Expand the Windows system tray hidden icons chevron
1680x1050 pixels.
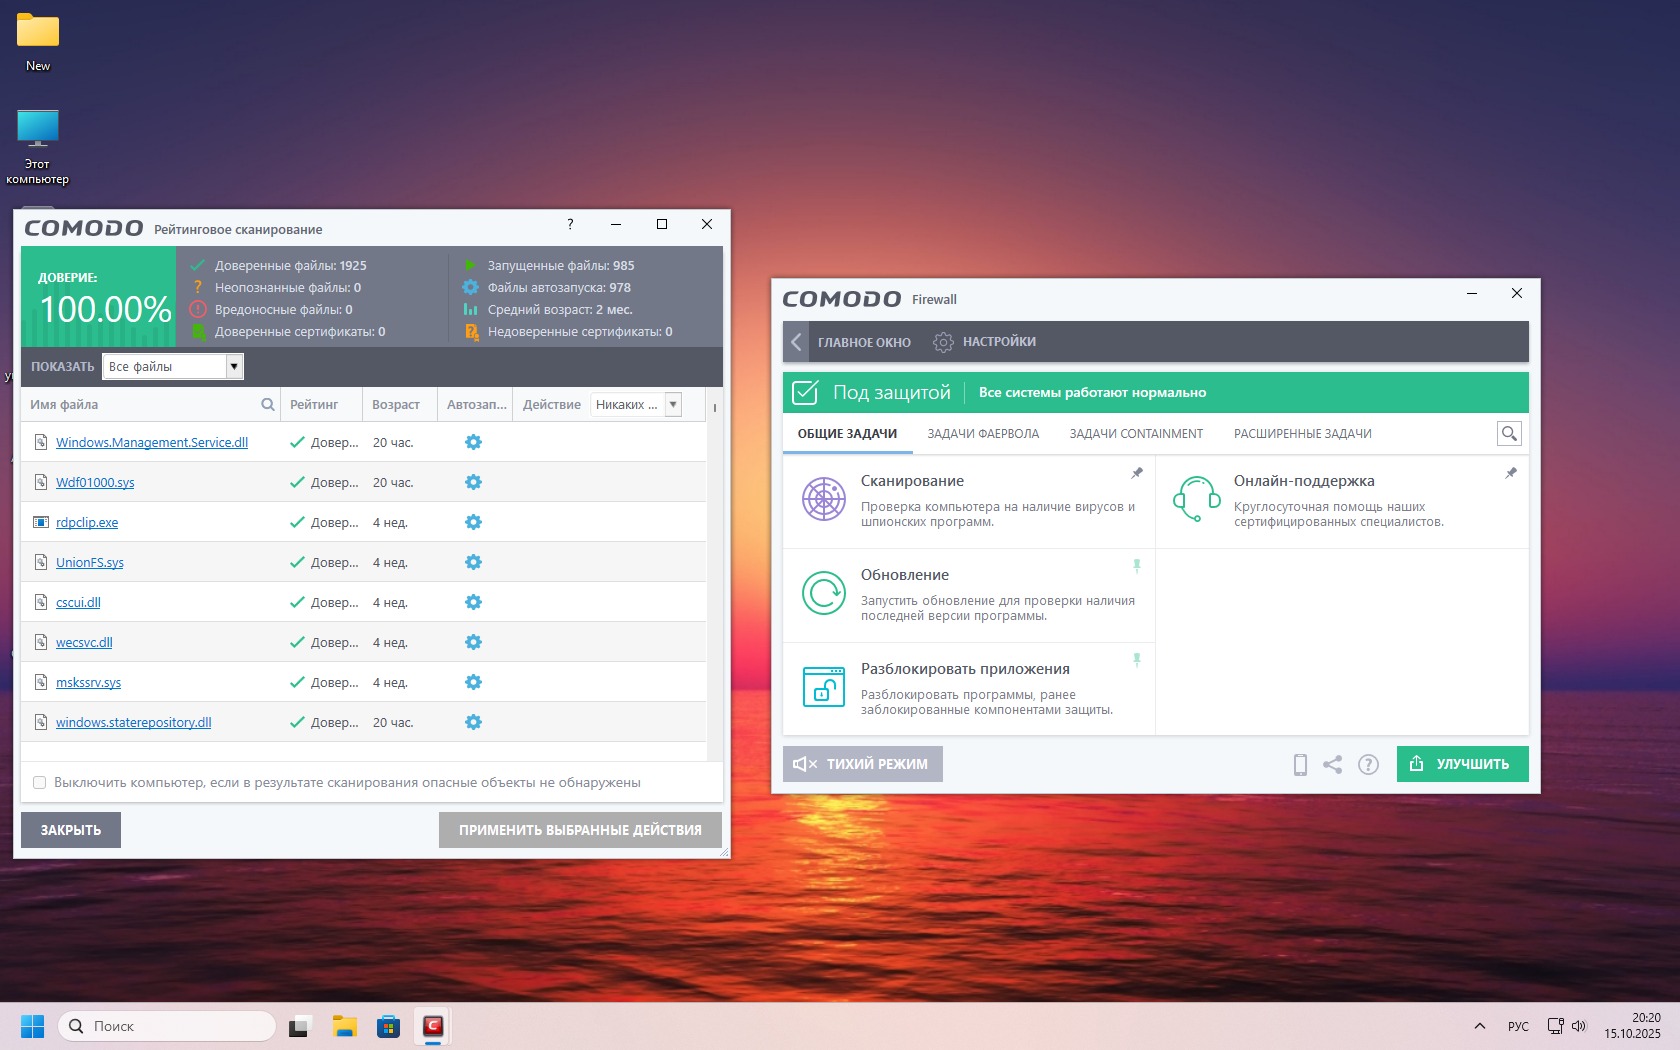coord(1480,1026)
